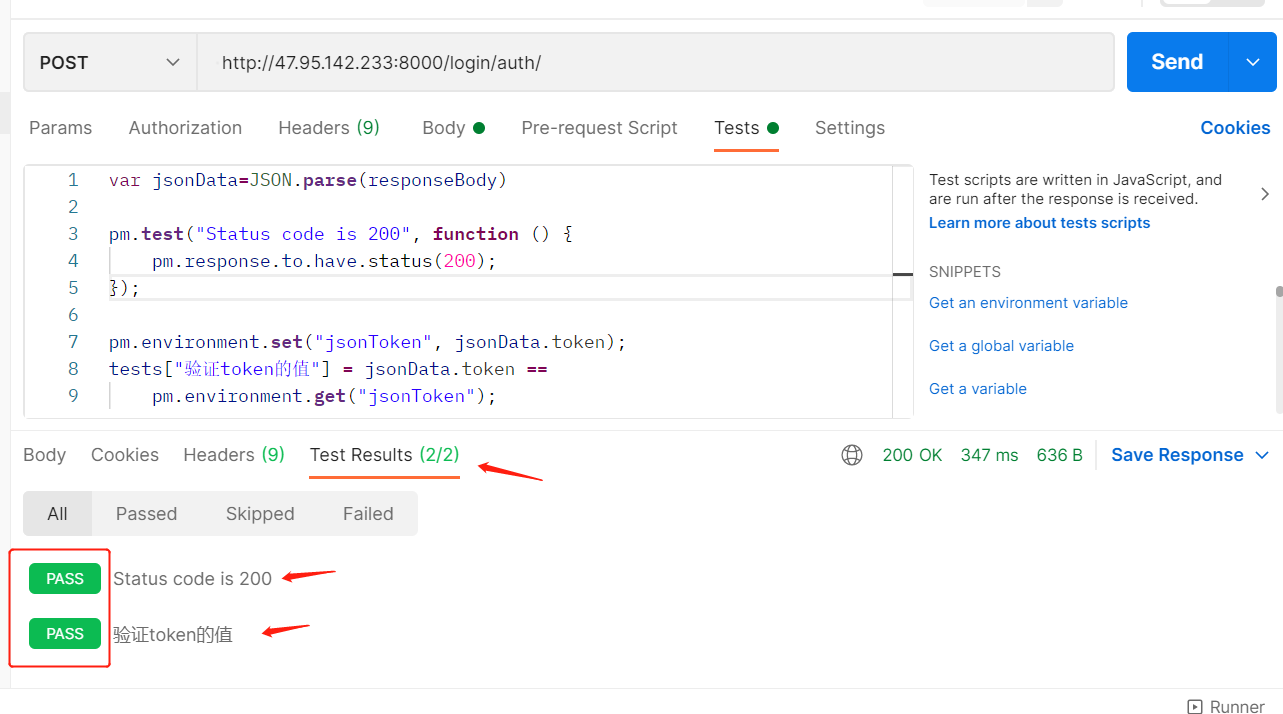This screenshot has height=714, width=1283.
Task: Show Skipped test results
Action: (x=260, y=514)
